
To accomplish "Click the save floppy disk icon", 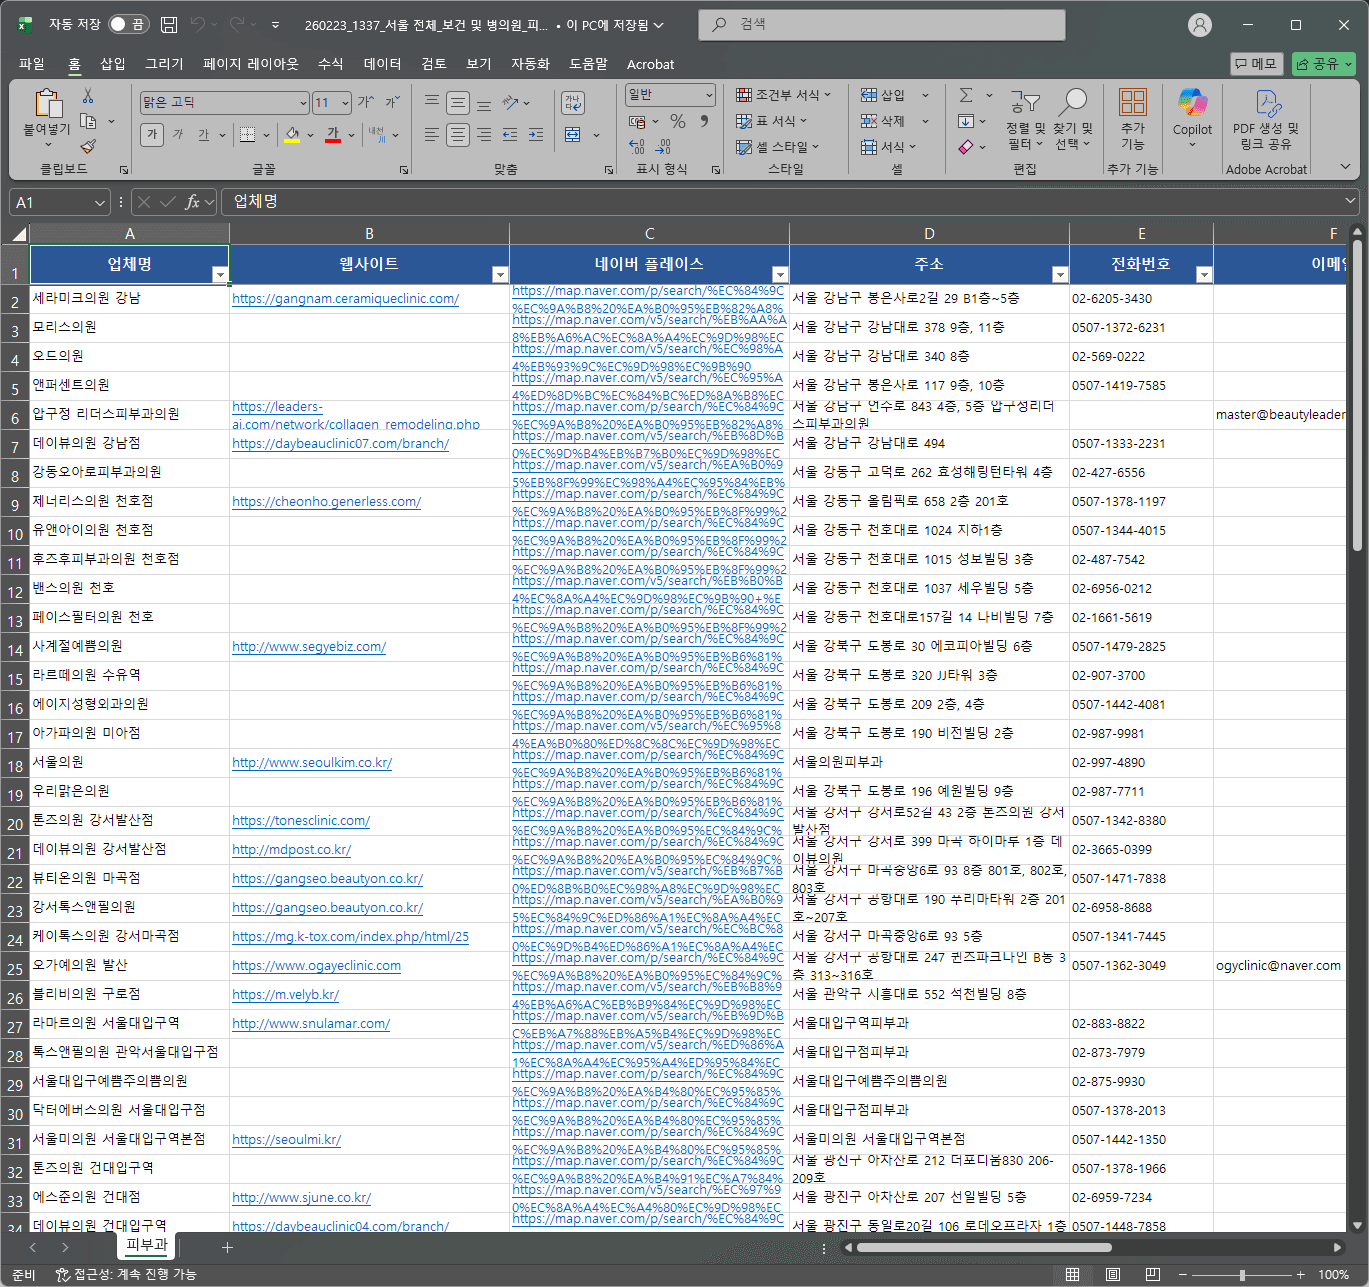I will pyautogui.click(x=169, y=25).
